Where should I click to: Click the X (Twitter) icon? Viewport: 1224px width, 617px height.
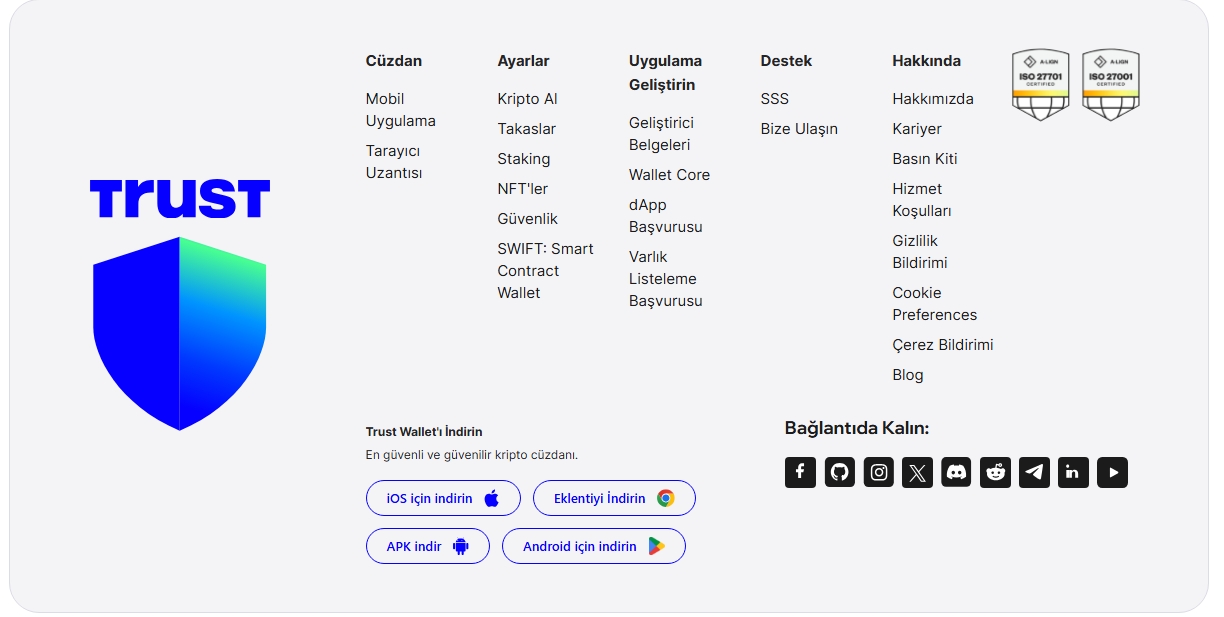[917, 472]
